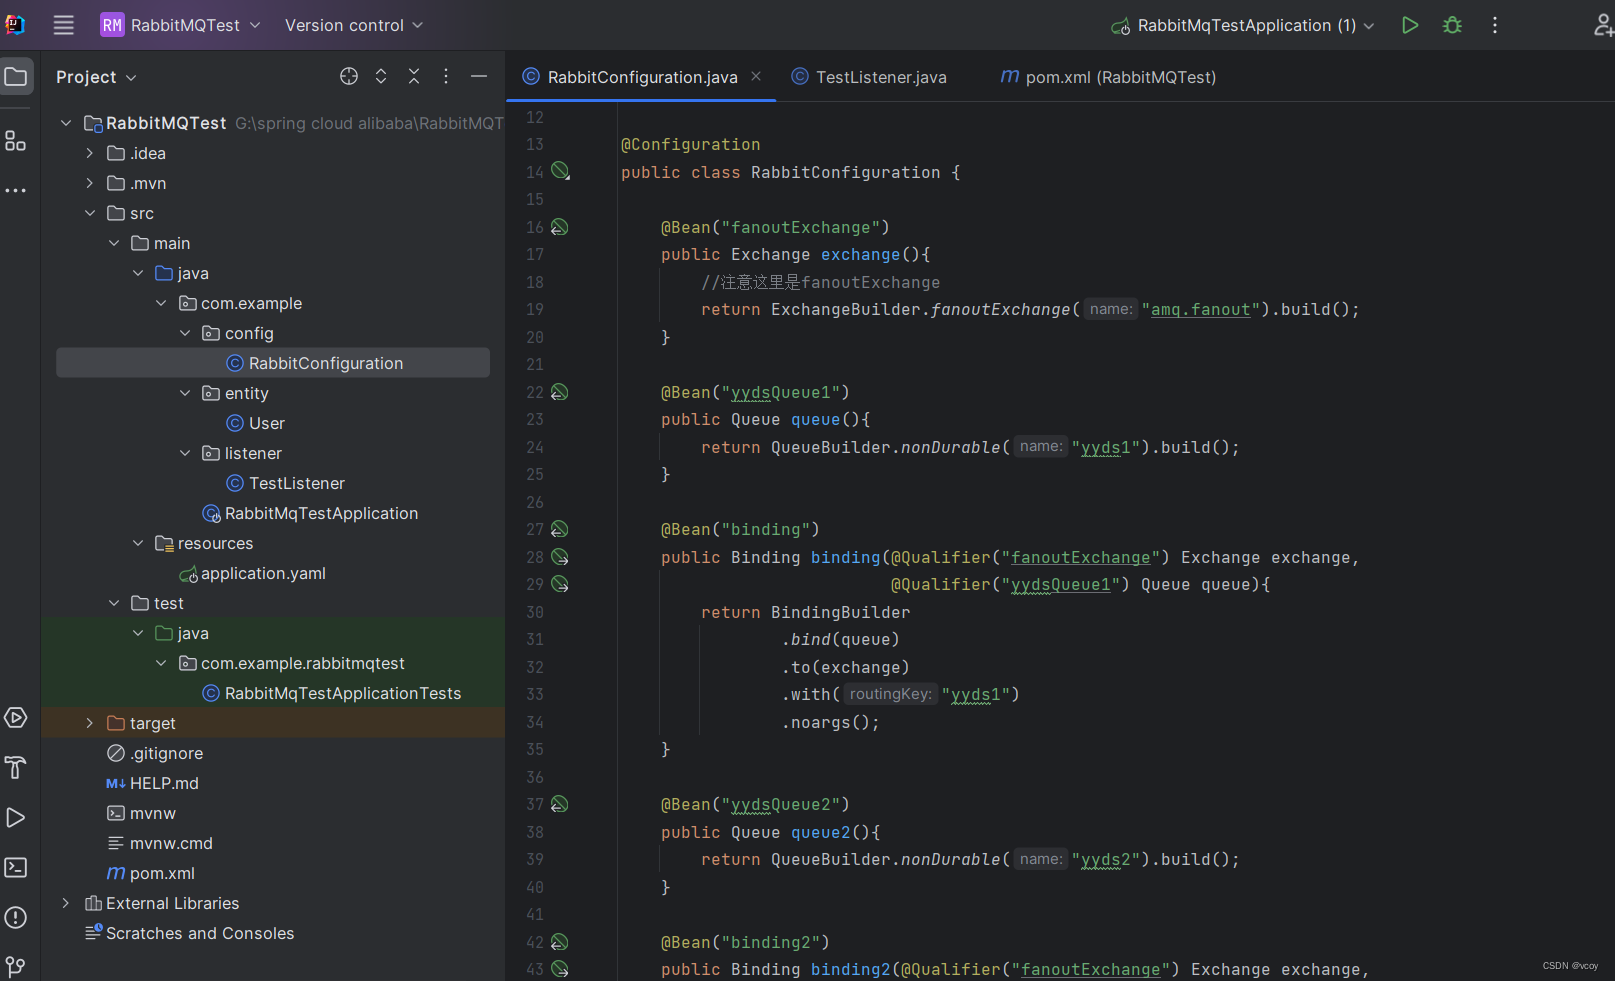1615x981 pixels.
Task: Close the RabbitConfiguration.java tab
Action: click(756, 76)
